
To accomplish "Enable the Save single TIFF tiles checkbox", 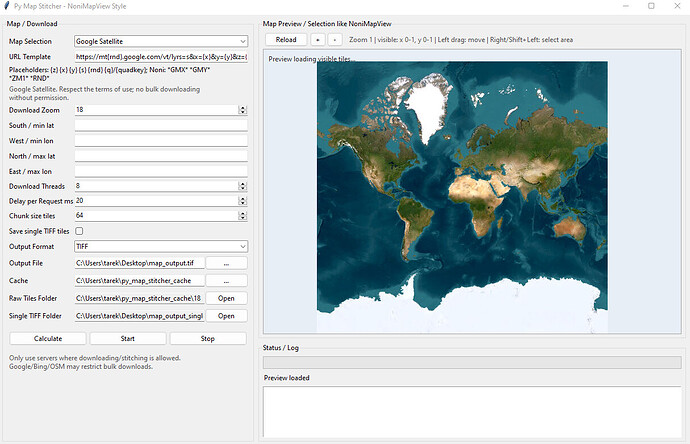I will [79, 231].
